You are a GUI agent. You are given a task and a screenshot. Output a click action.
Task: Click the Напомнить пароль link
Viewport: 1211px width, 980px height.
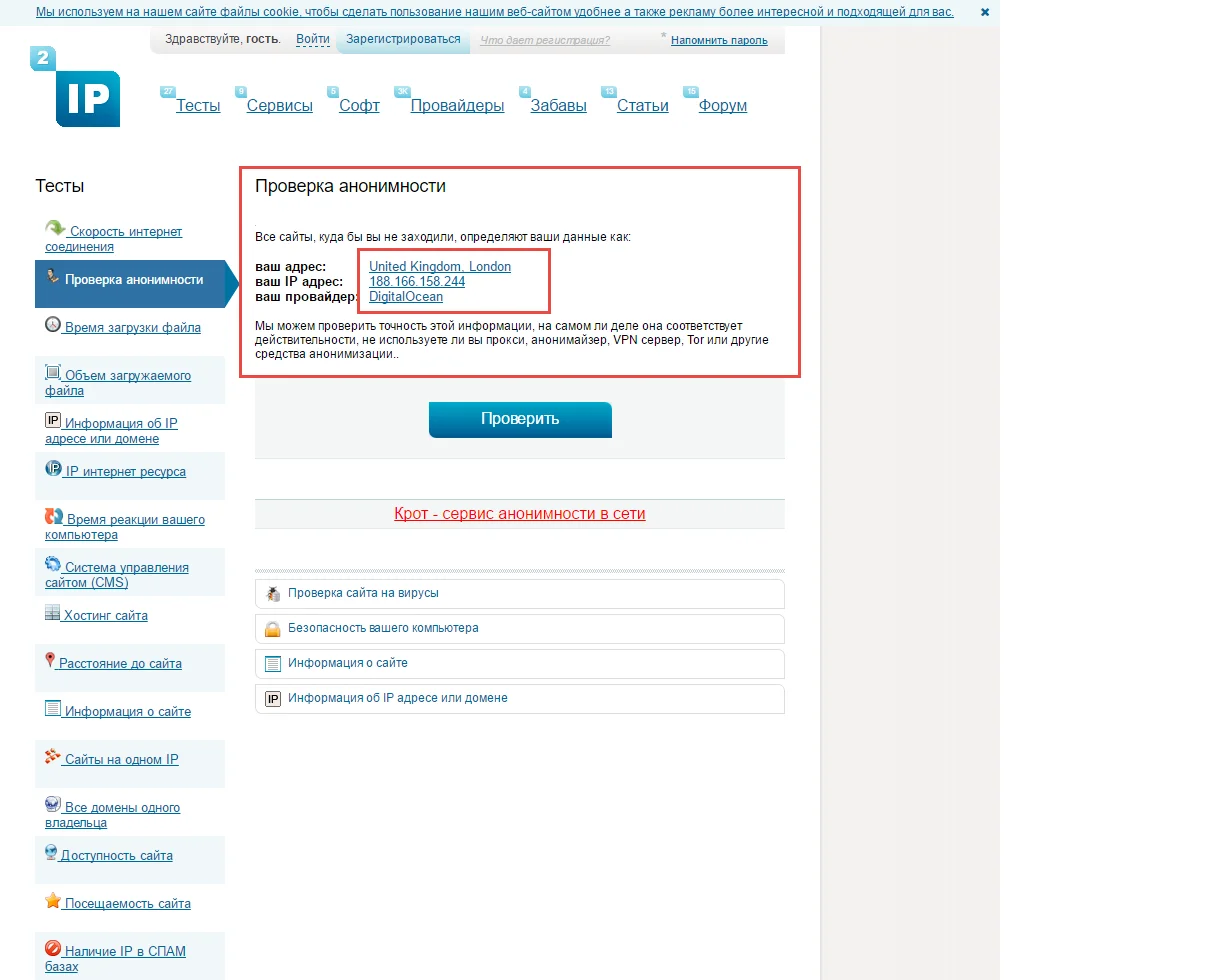click(719, 40)
